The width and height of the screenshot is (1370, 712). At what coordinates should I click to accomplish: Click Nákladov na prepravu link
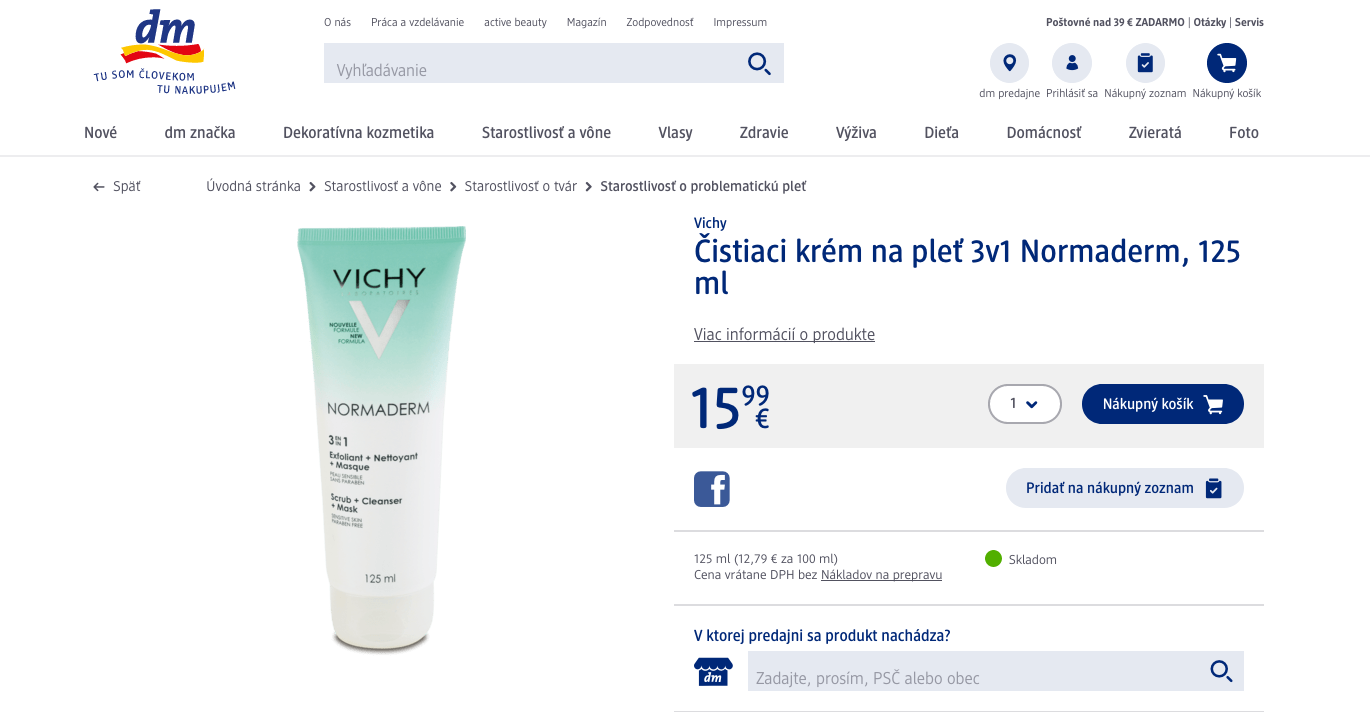click(881, 575)
